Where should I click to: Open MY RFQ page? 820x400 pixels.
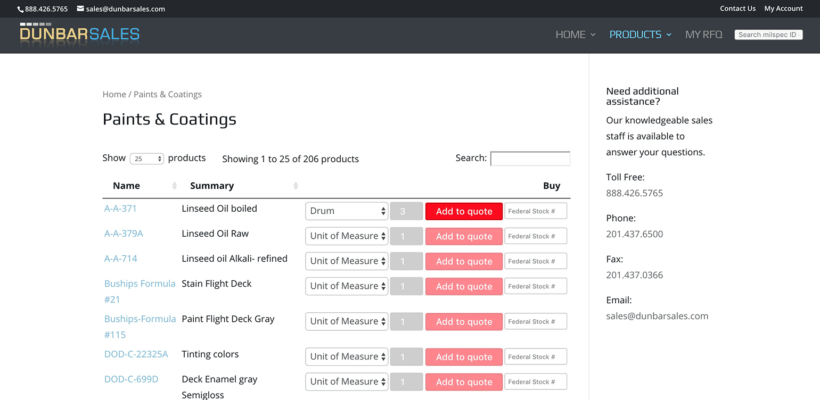[703, 35]
